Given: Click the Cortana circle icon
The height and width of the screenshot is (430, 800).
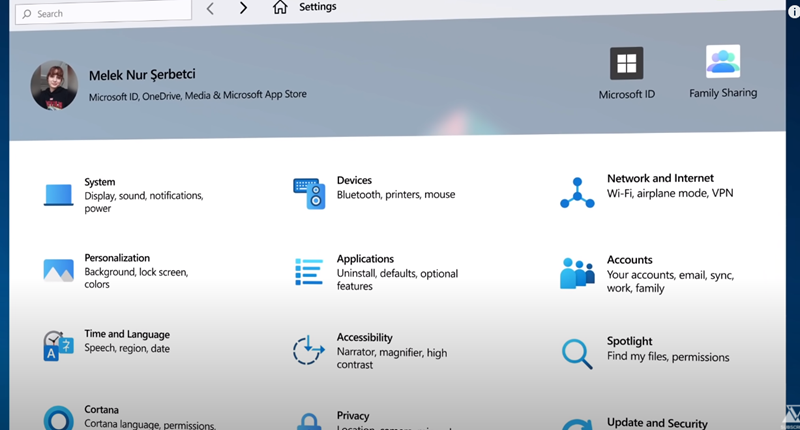Looking at the screenshot, I should 58,418.
